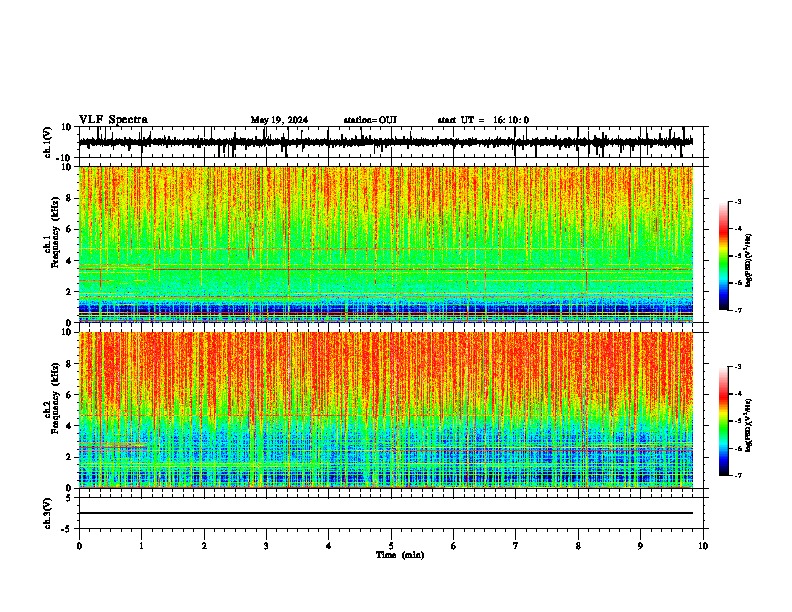
Task: Click the time axis tick label '0'
Action: tap(79, 546)
